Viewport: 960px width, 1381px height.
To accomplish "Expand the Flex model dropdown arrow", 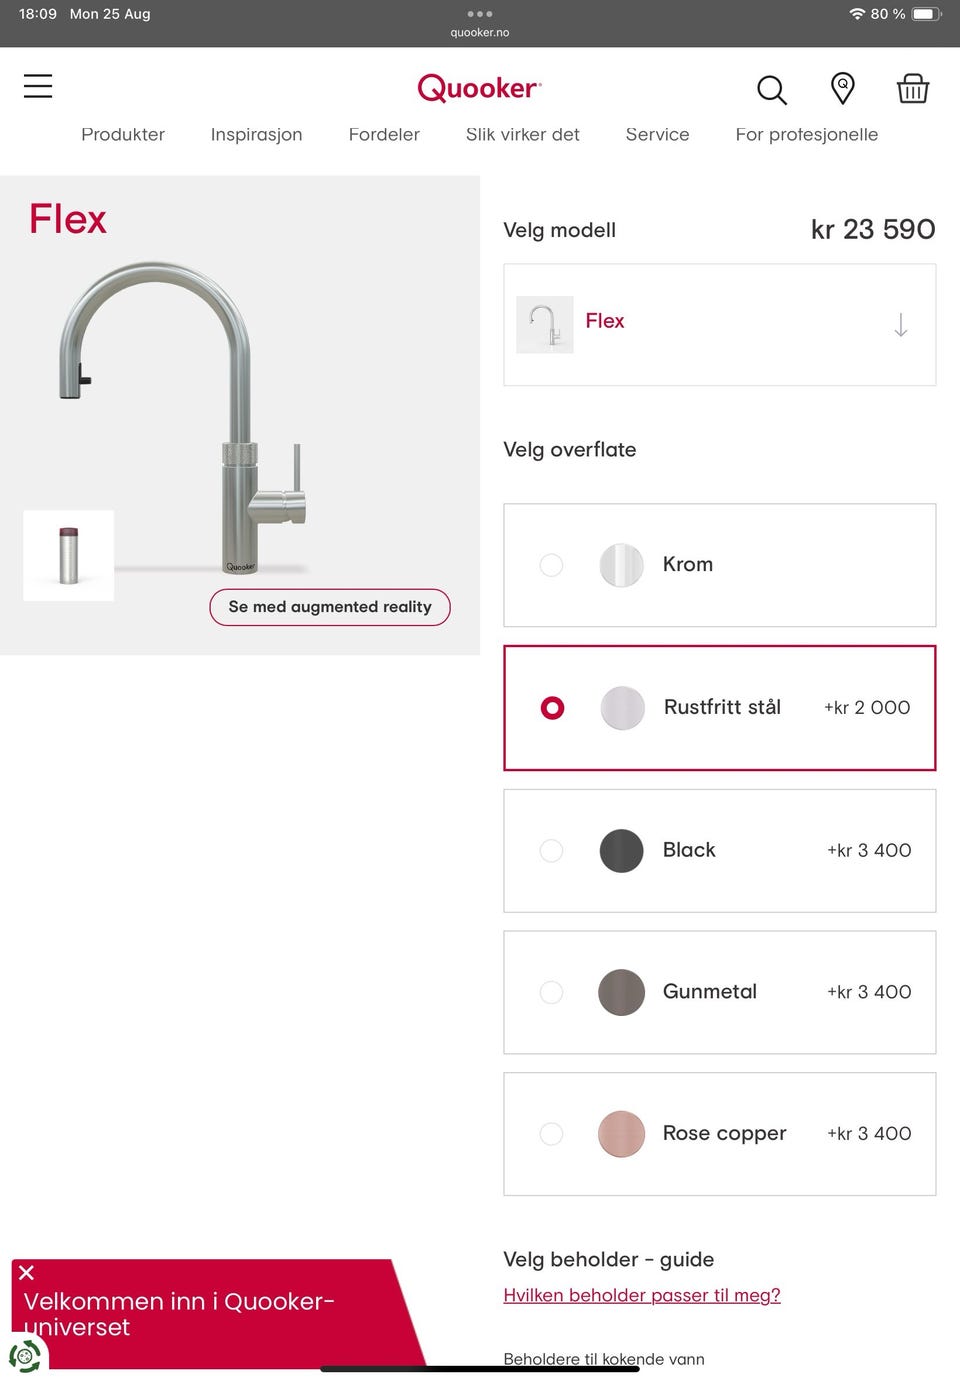I will click(x=900, y=325).
